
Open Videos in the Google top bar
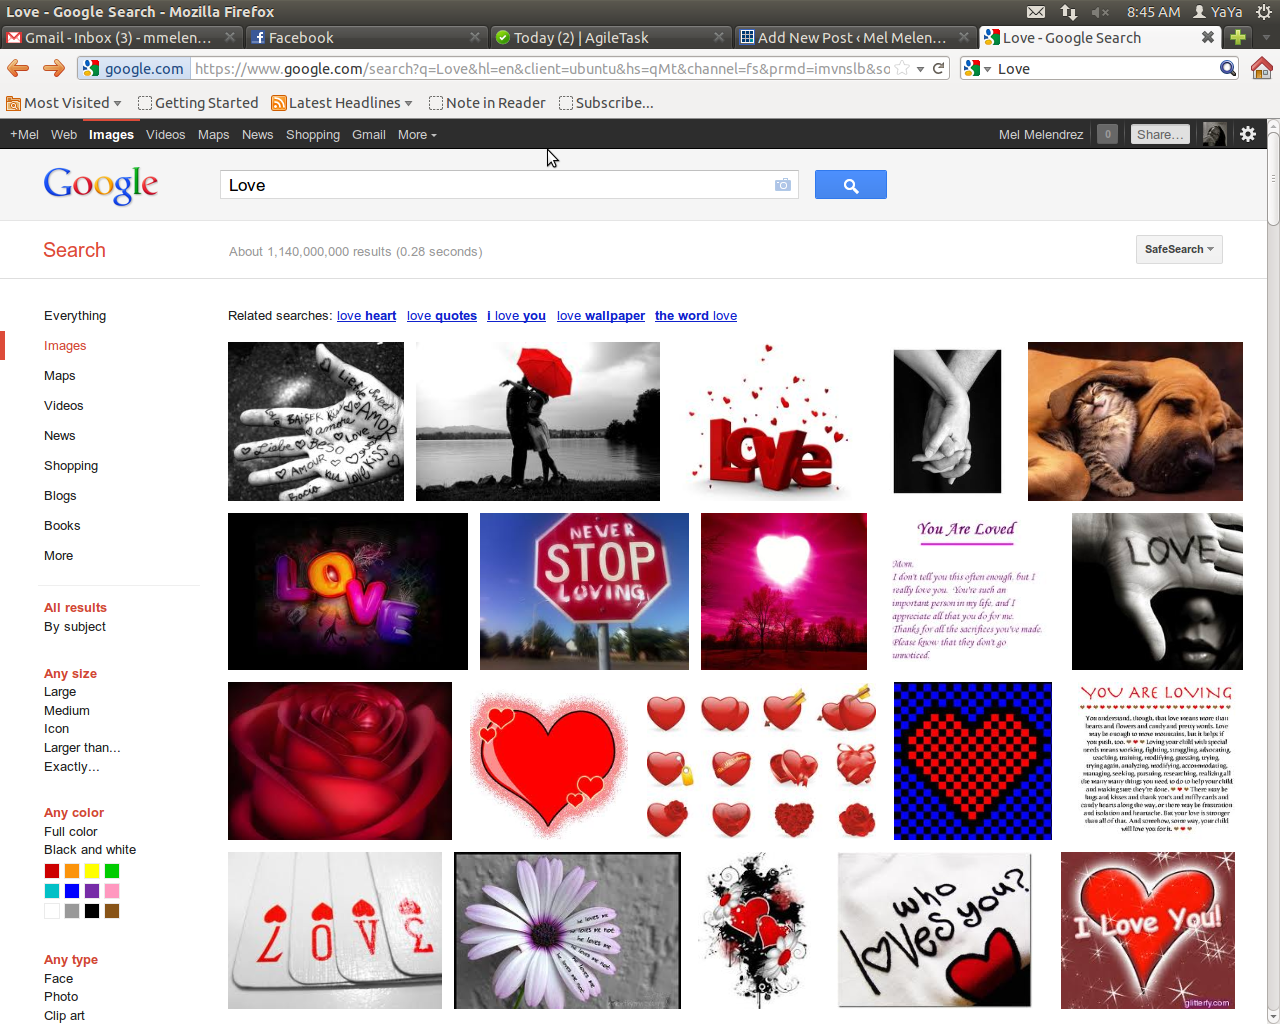click(165, 134)
